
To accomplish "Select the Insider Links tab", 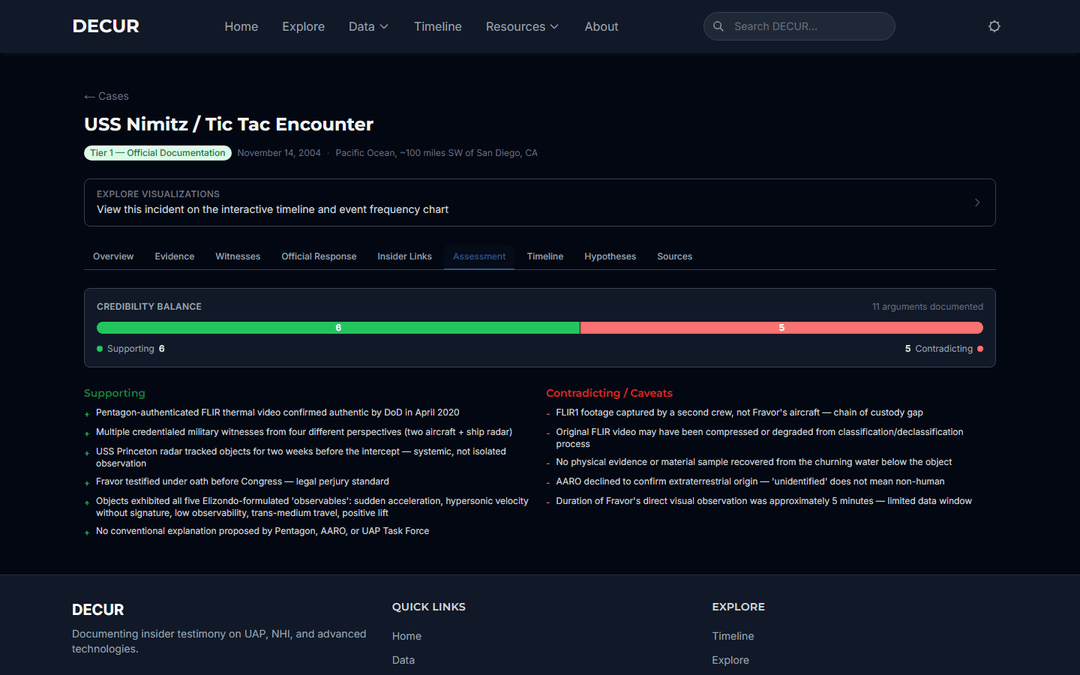I will pos(404,257).
